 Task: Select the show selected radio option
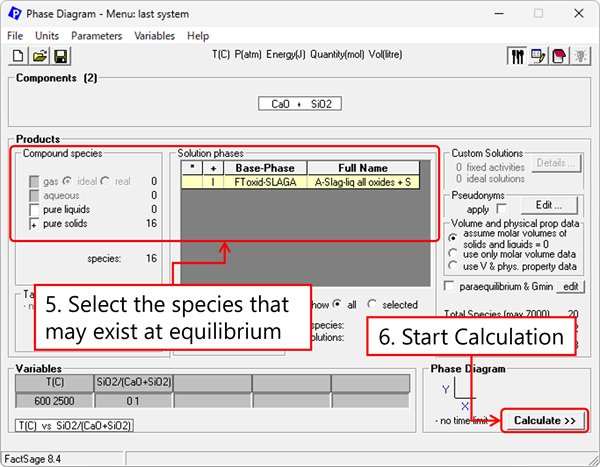(x=372, y=304)
